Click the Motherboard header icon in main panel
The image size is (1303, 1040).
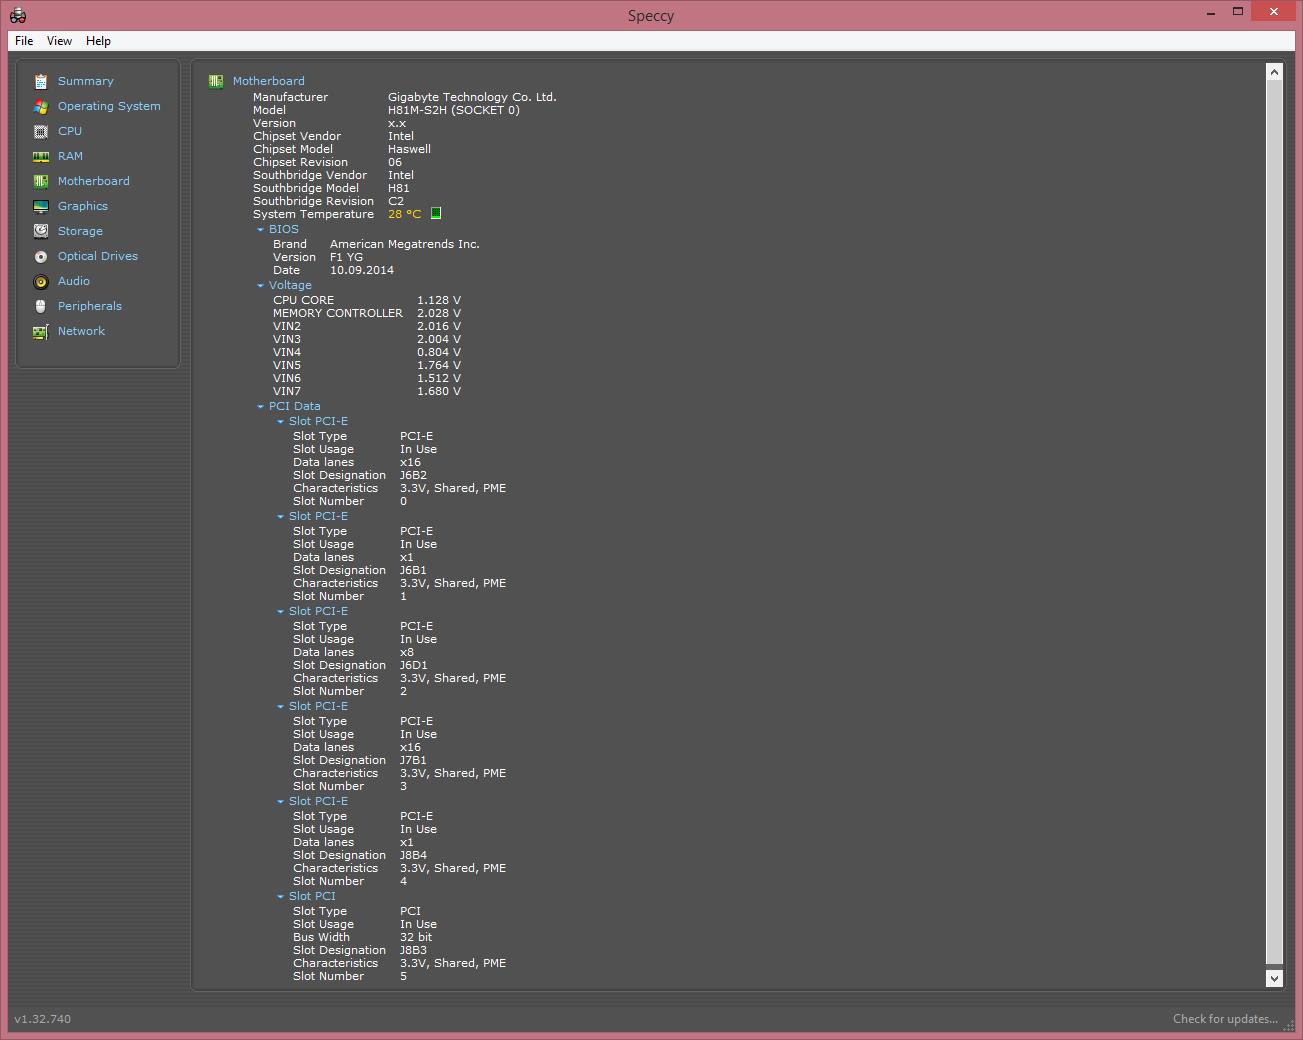pyautogui.click(x=216, y=81)
